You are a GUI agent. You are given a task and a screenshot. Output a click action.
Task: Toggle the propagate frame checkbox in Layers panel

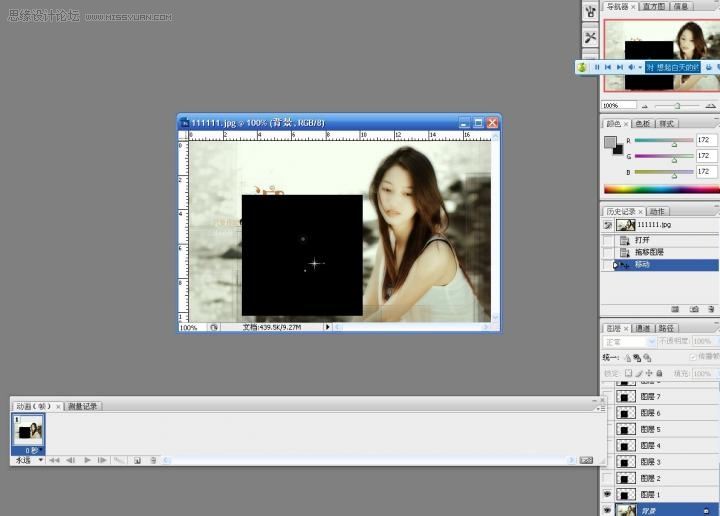click(693, 357)
